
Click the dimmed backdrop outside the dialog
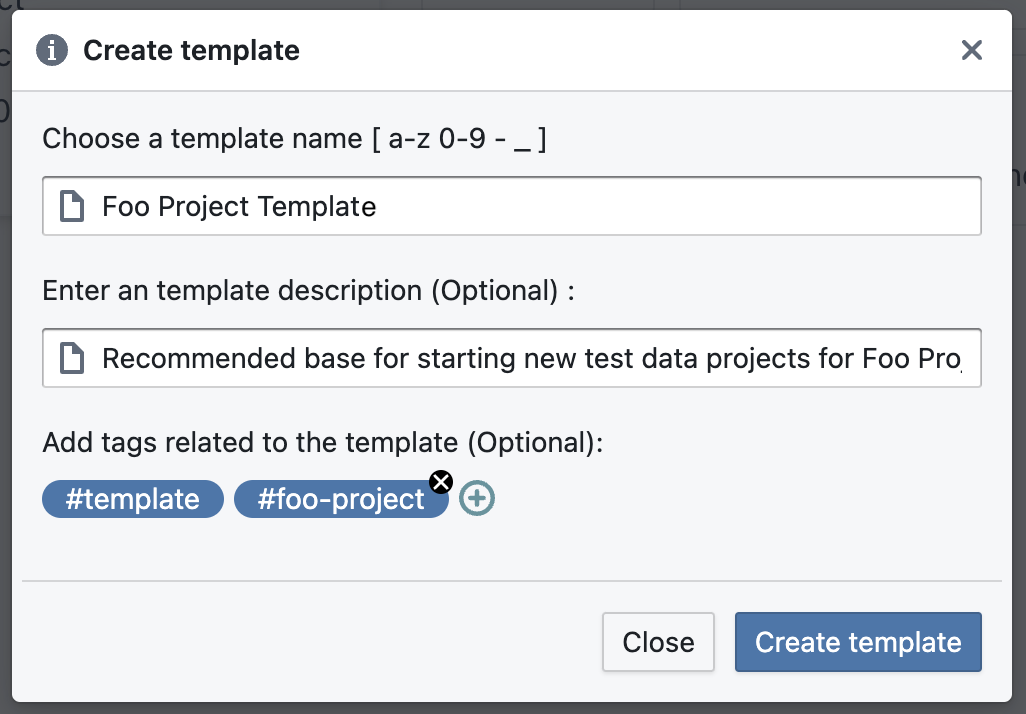[x=5, y=393]
